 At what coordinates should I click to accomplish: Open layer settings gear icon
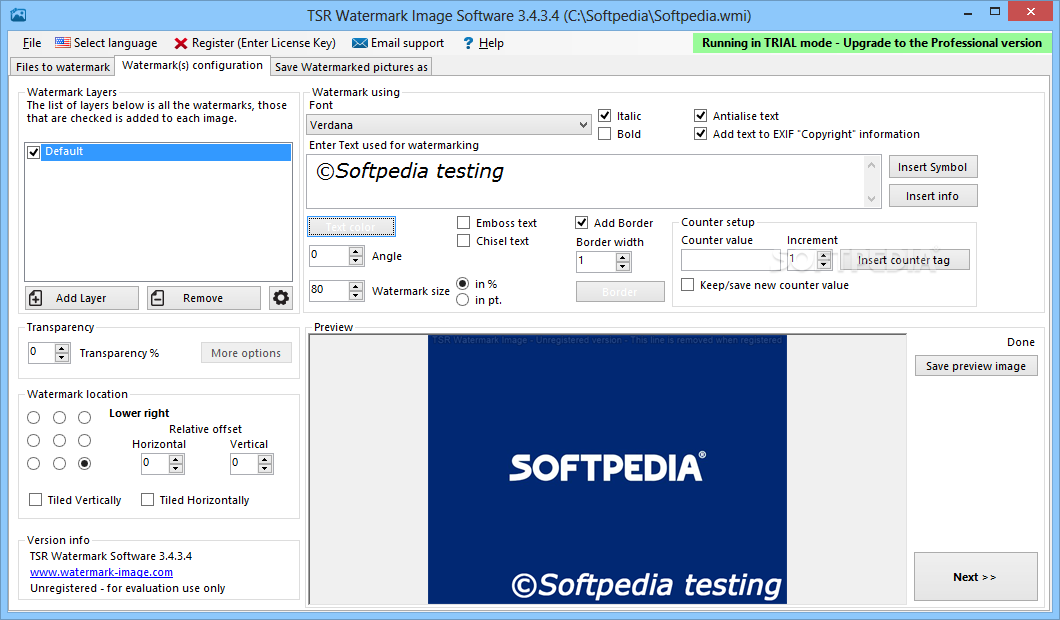(281, 297)
